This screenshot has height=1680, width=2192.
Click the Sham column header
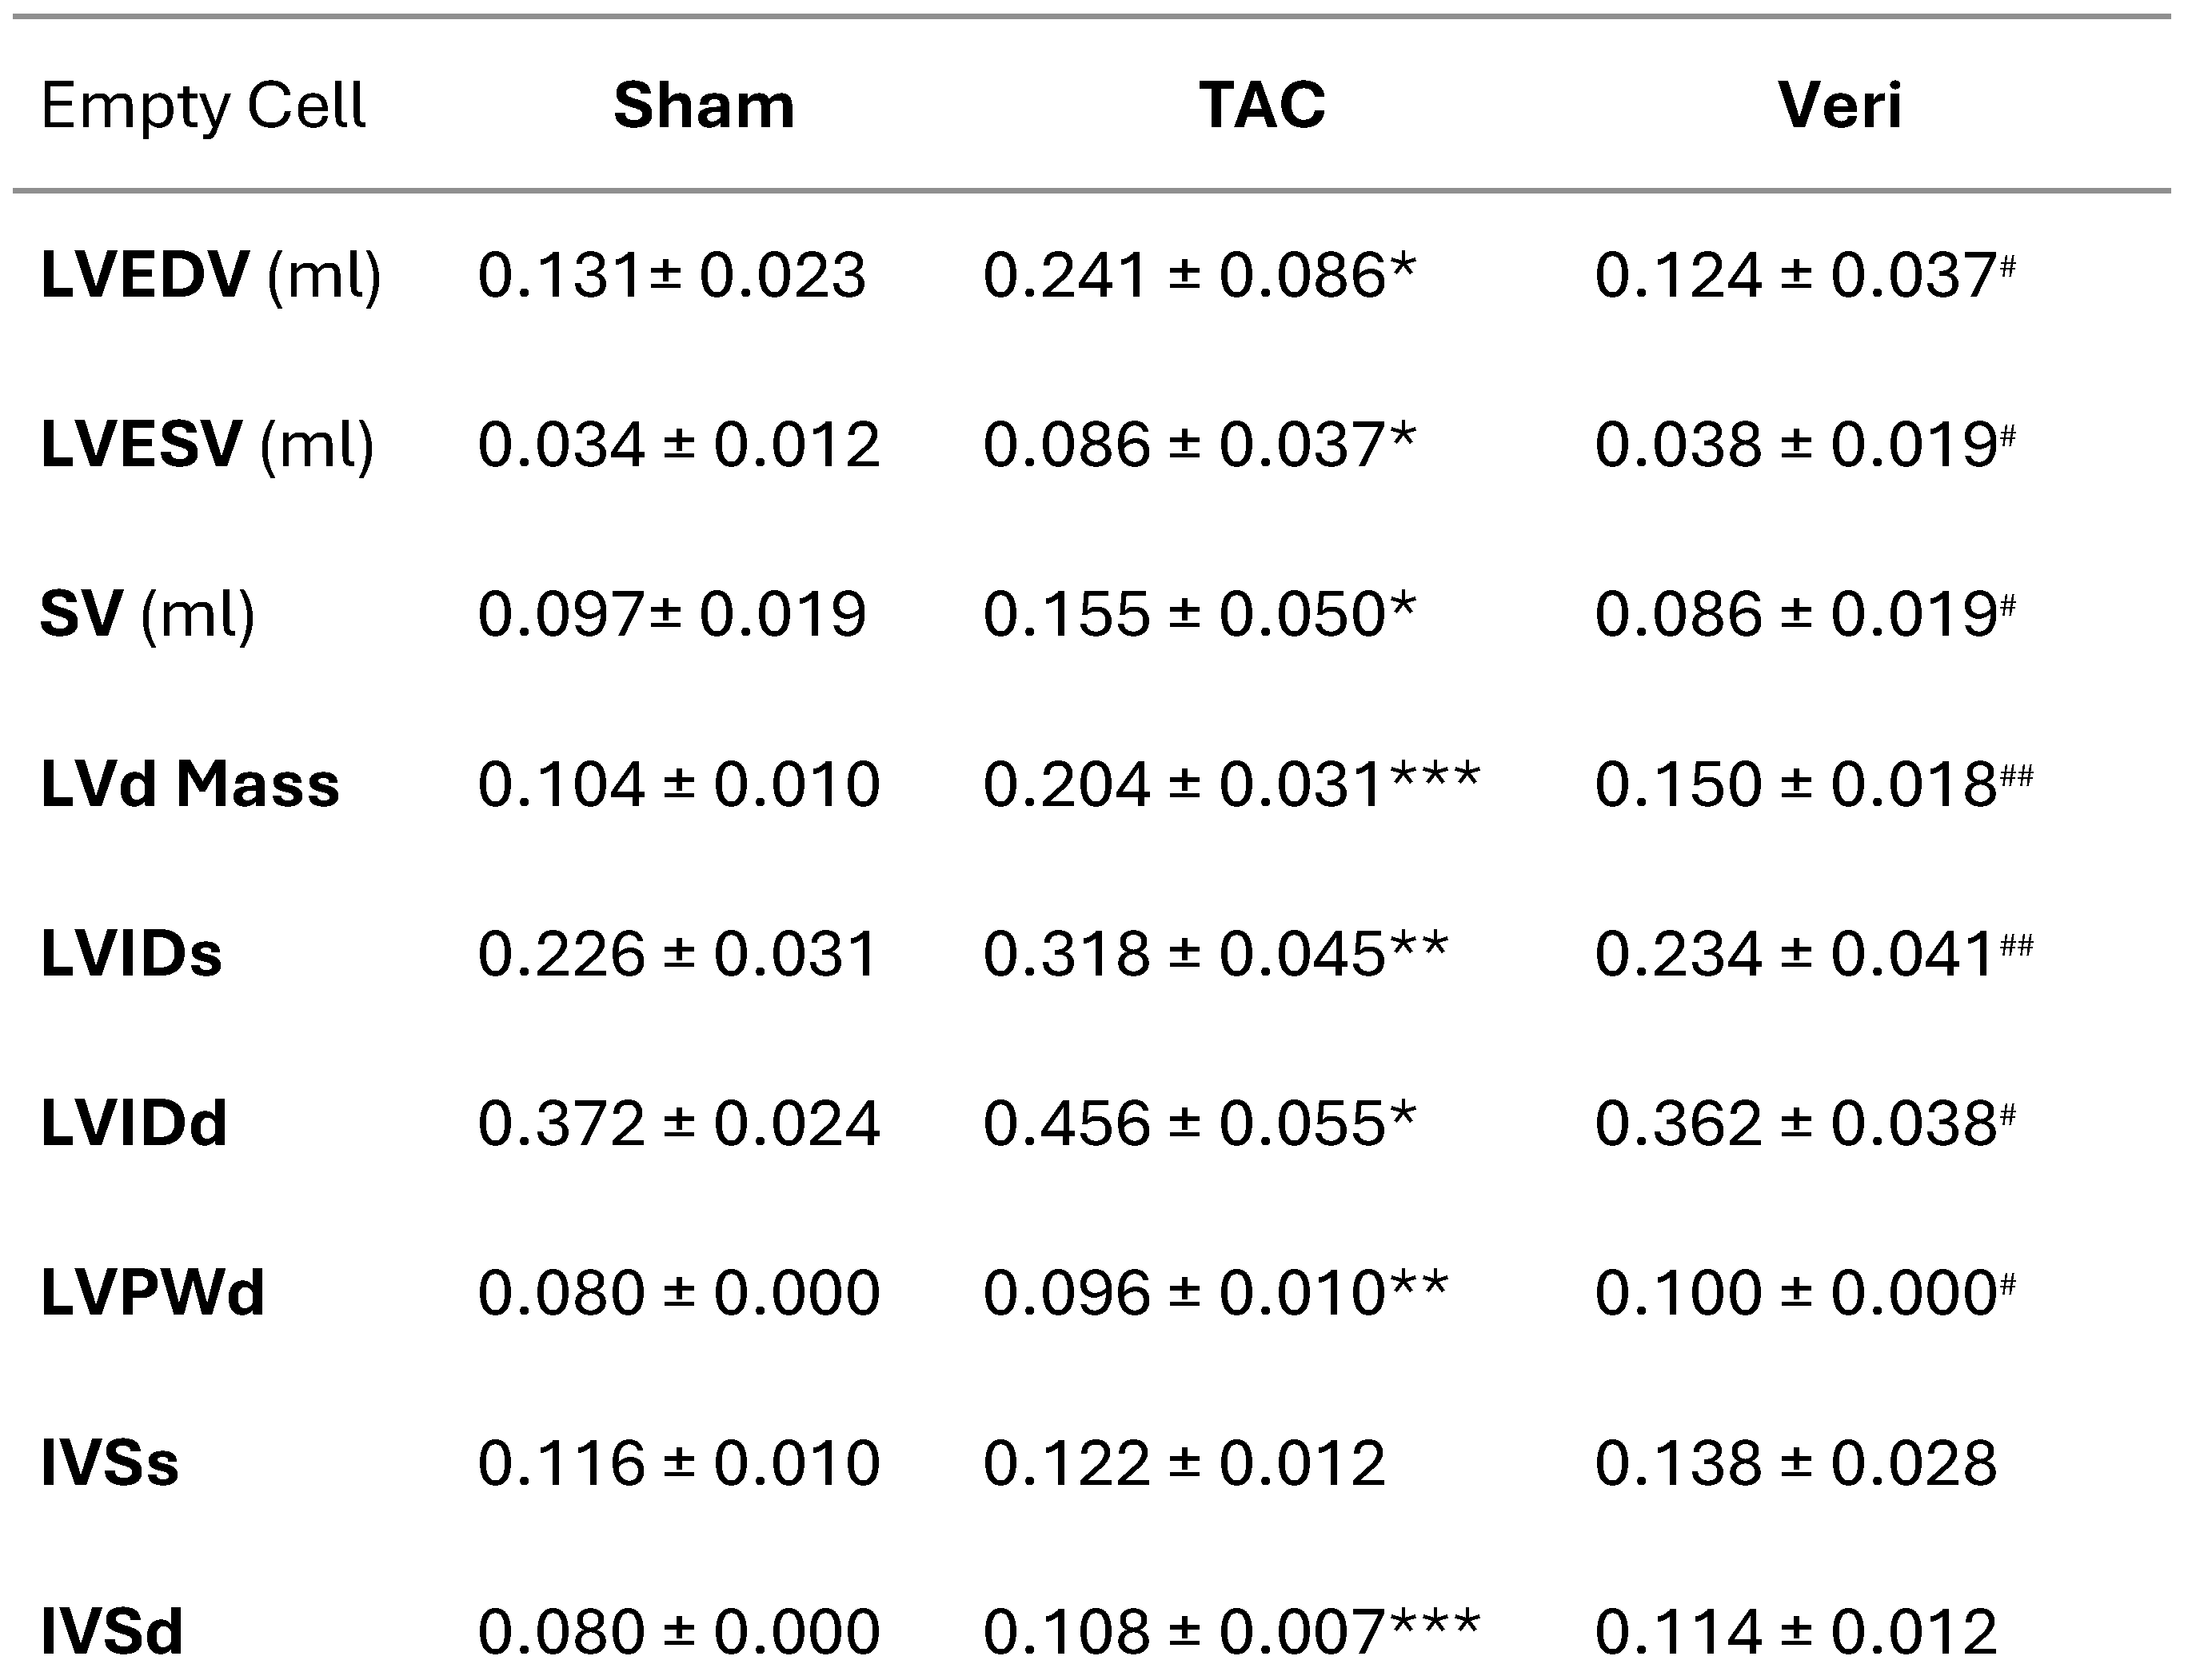[x=703, y=105]
